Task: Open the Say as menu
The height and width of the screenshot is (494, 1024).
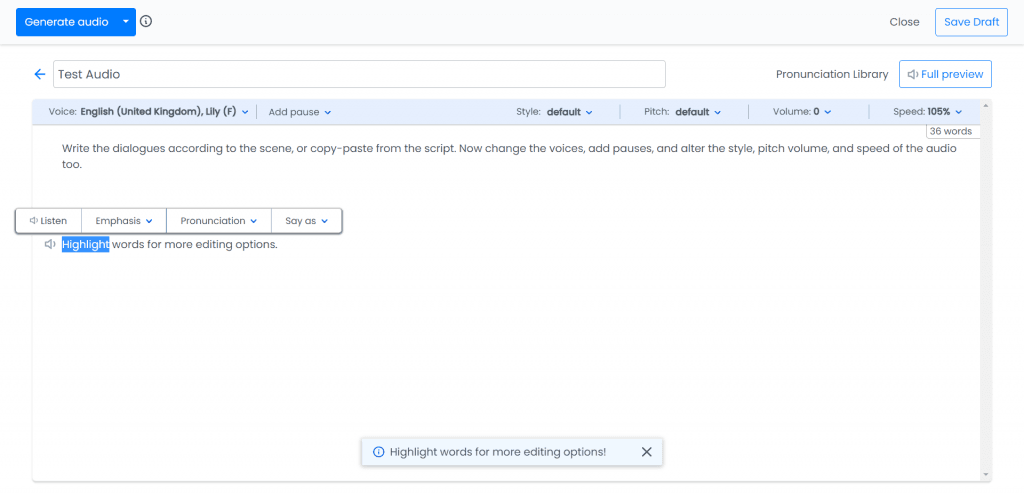Action: tap(306, 221)
